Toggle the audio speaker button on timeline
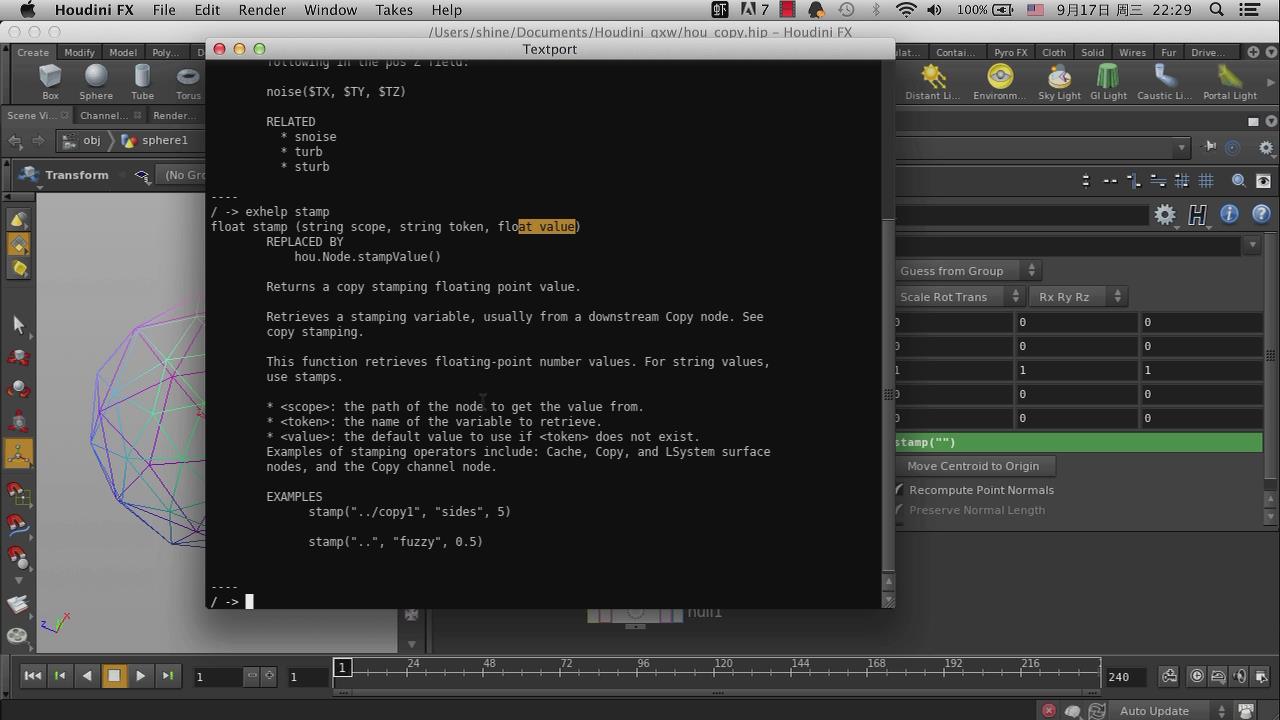Screen dimensions: 1280x720 pyautogui.click(x=1241, y=676)
